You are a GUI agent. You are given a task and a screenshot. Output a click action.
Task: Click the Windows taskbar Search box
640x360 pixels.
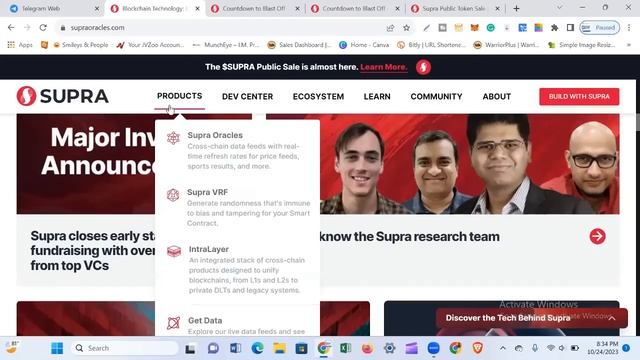tap(125, 348)
